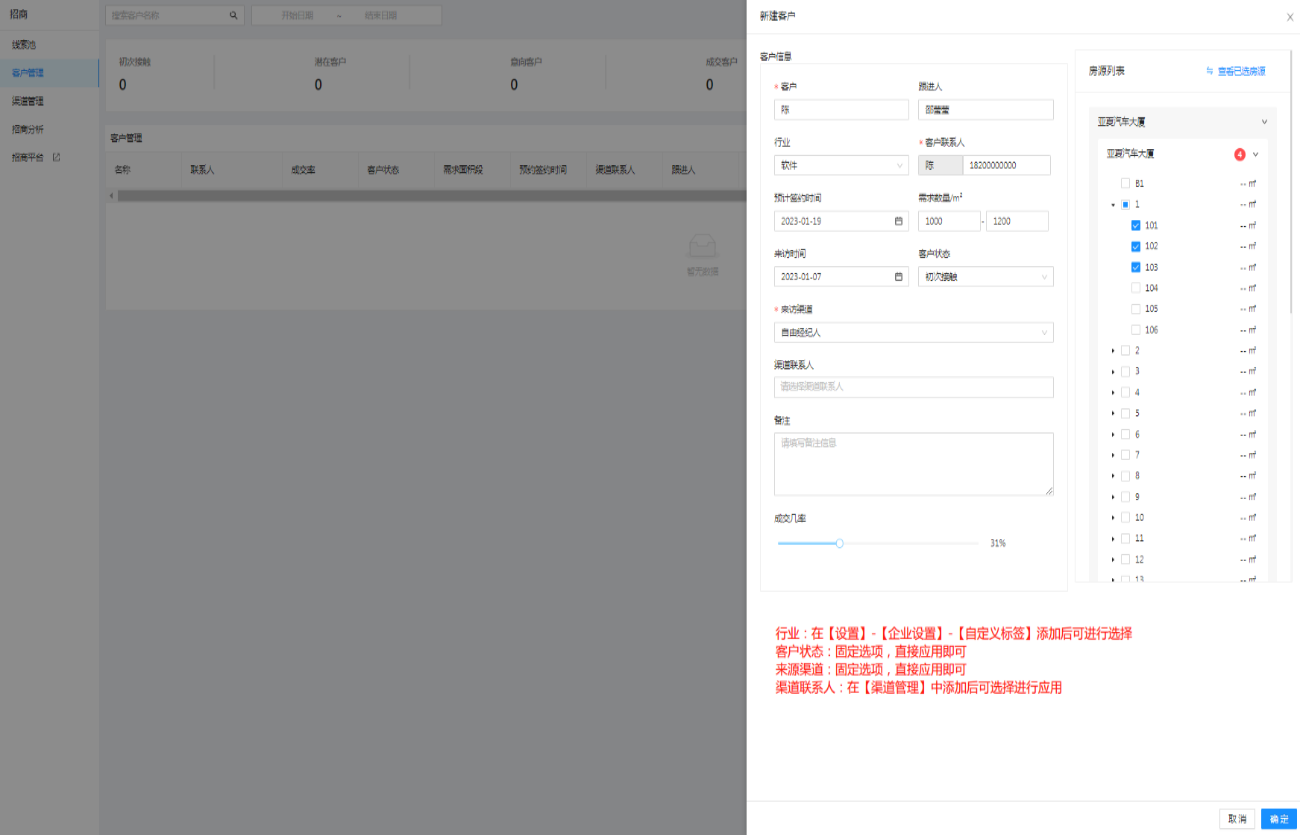This screenshot has height=835, width=1300.
Task: Select 客户管理 in the sidebar
Action: pos(49,73)
